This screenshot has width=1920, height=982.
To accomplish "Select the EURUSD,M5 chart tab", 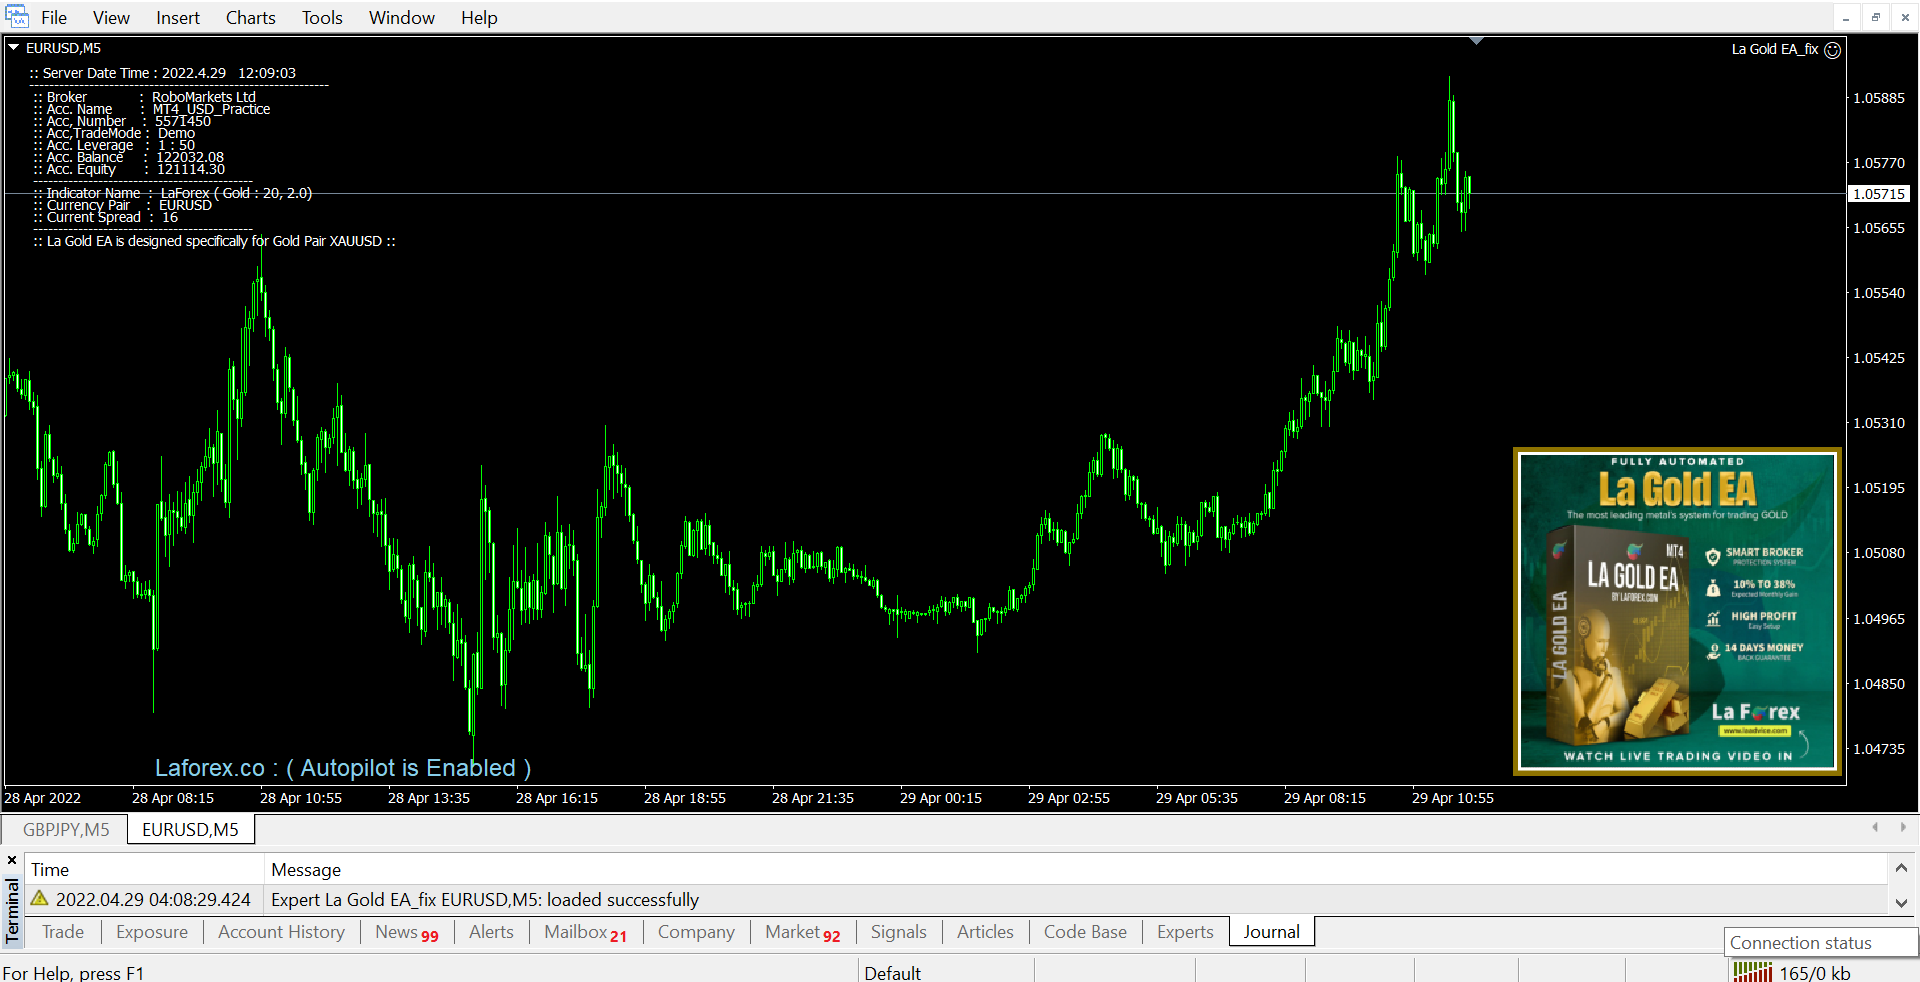I will (190, 830).
